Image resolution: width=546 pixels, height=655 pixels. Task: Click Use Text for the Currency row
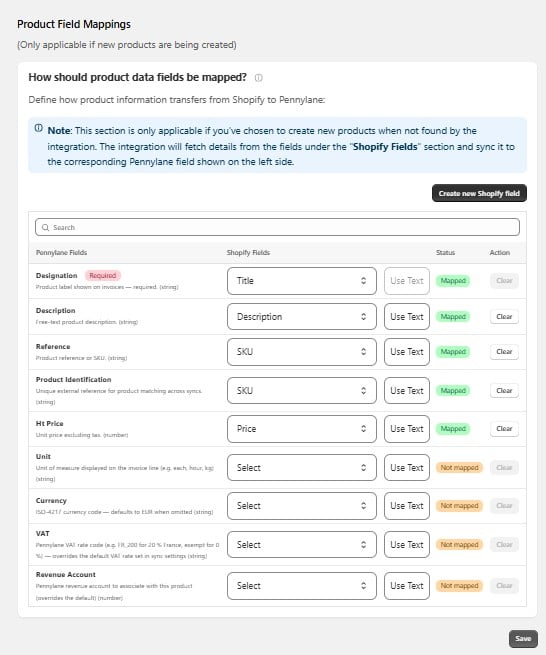(407, 506)
